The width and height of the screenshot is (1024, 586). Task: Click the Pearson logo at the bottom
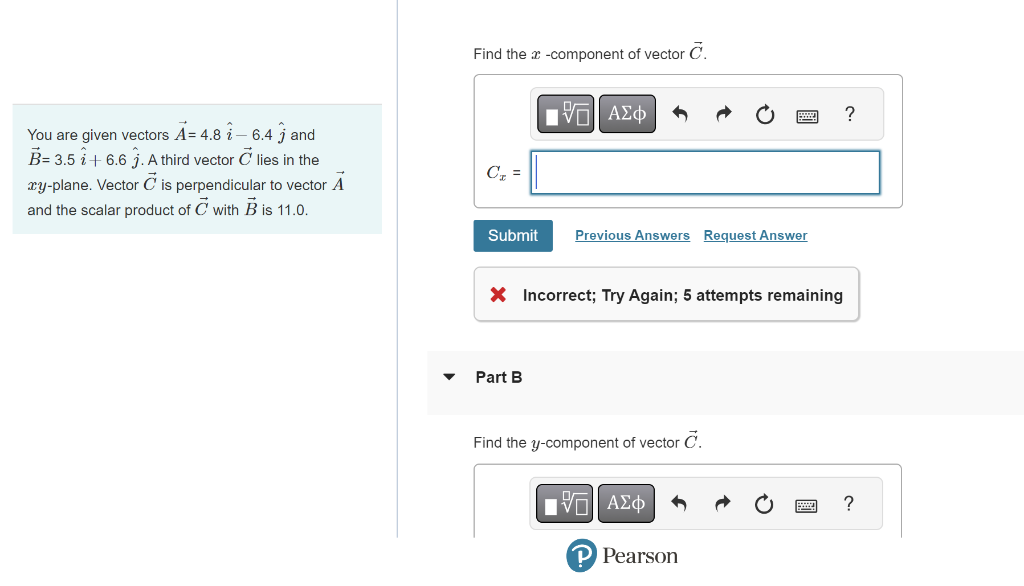pos(622,556)
